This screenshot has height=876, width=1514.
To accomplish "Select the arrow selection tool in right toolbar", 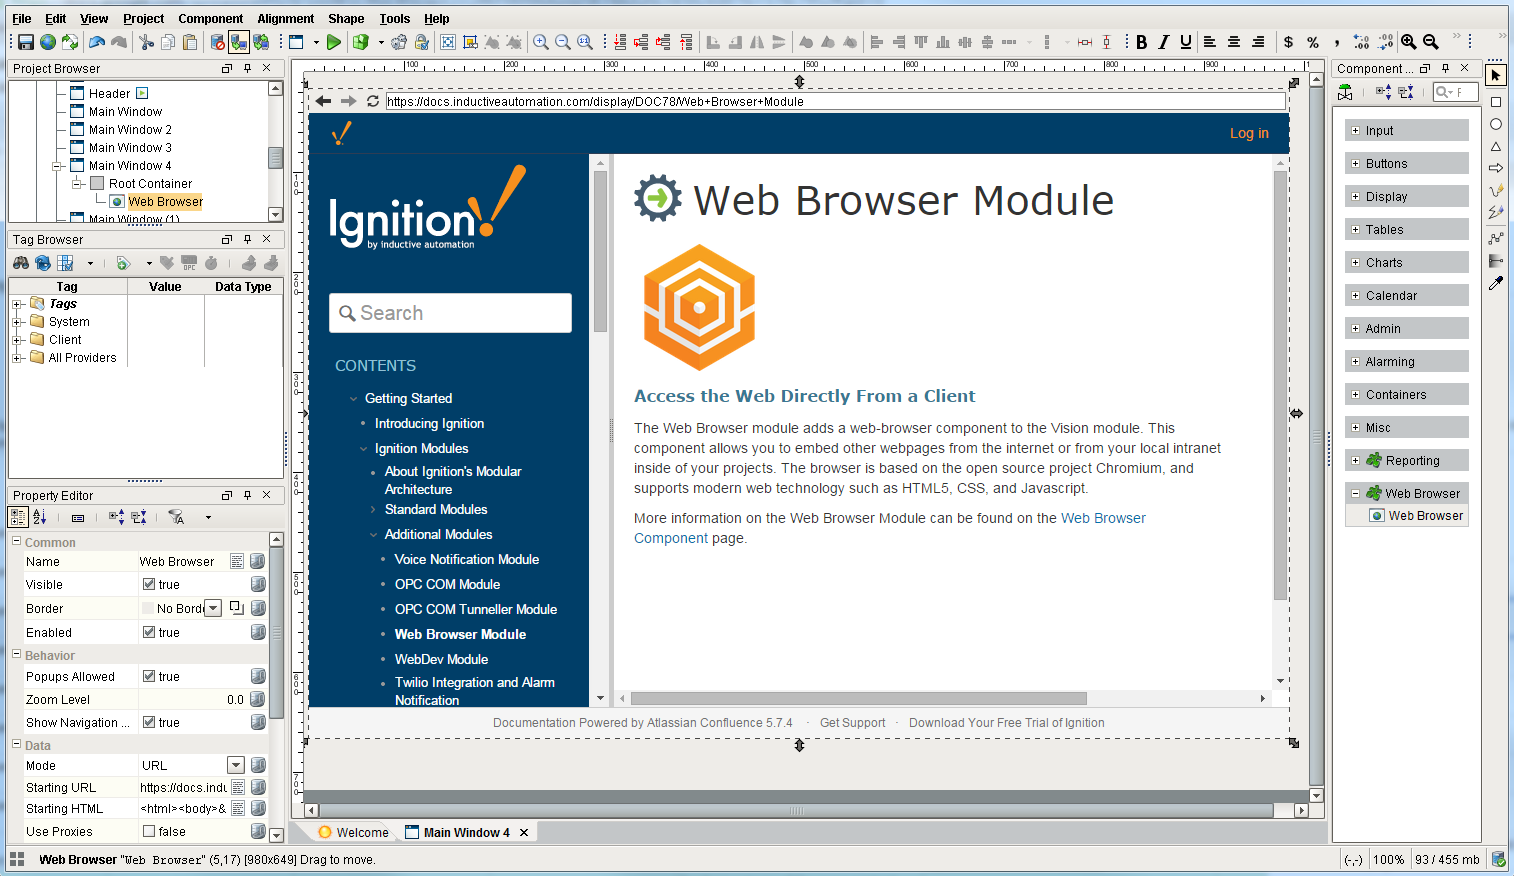I will point(1496,76).
